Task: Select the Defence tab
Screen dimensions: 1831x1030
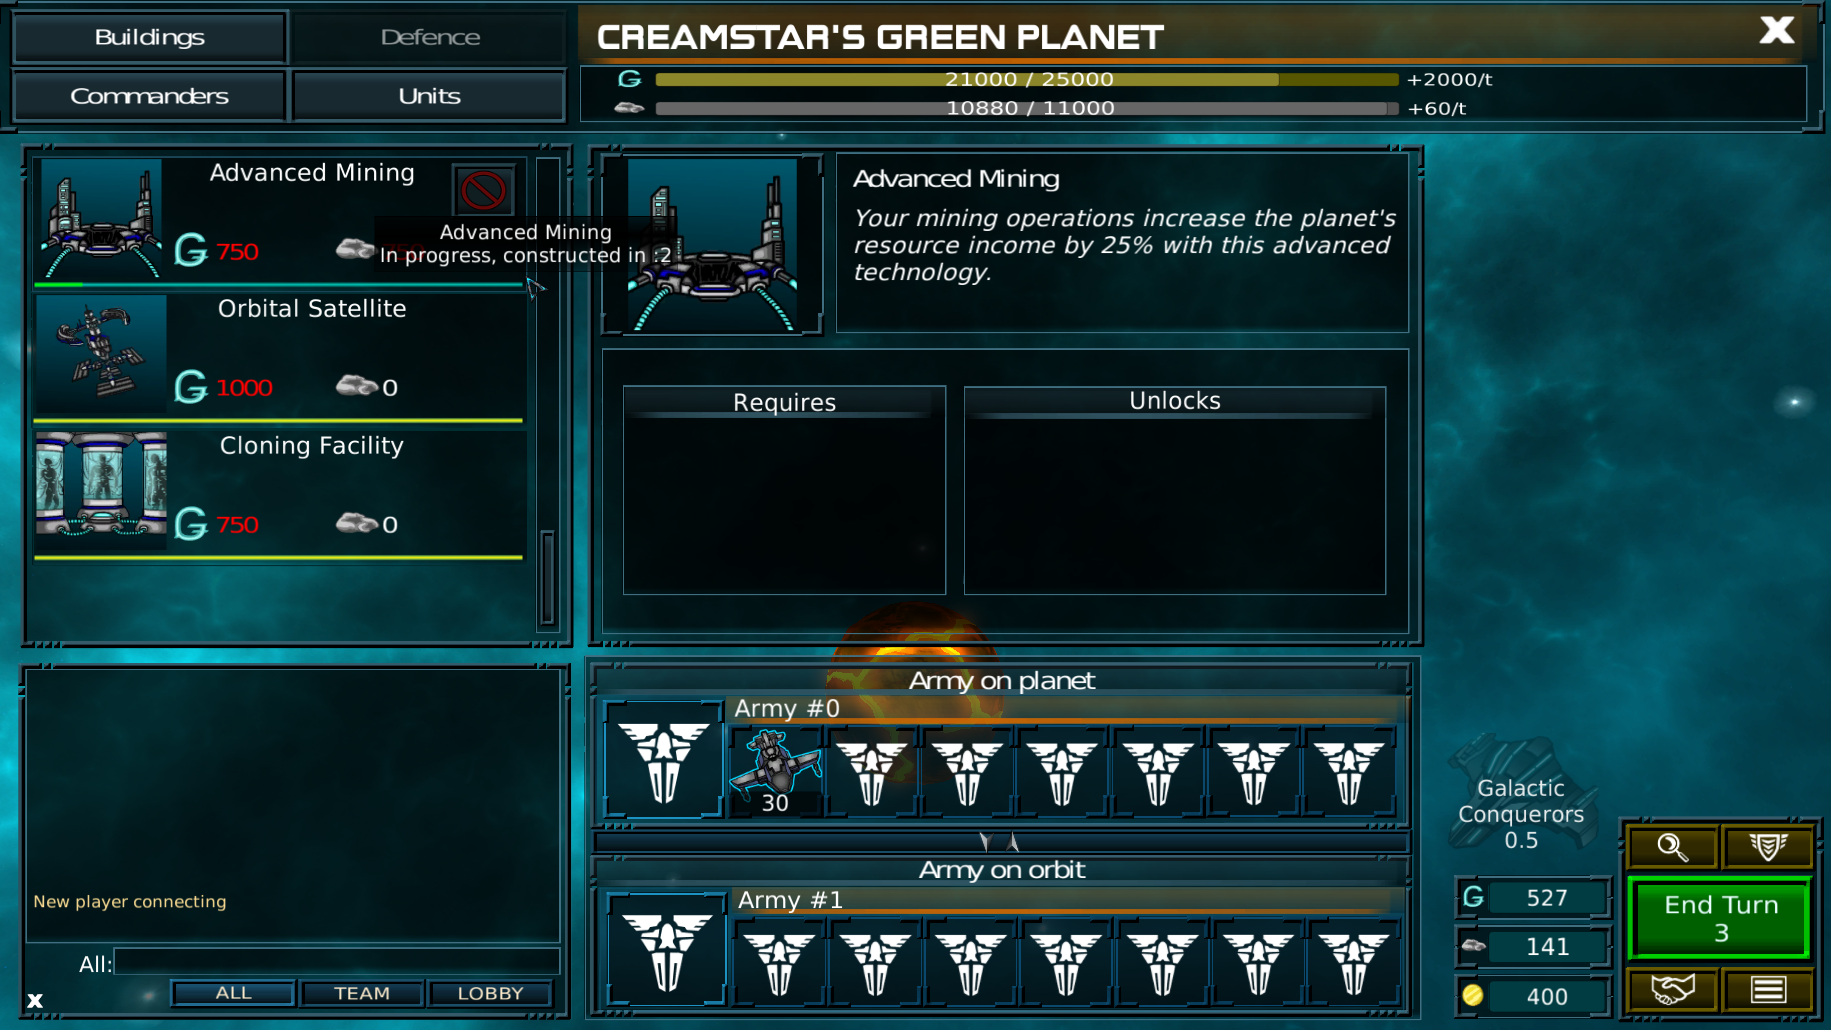Action: click(x=429, y=37)
